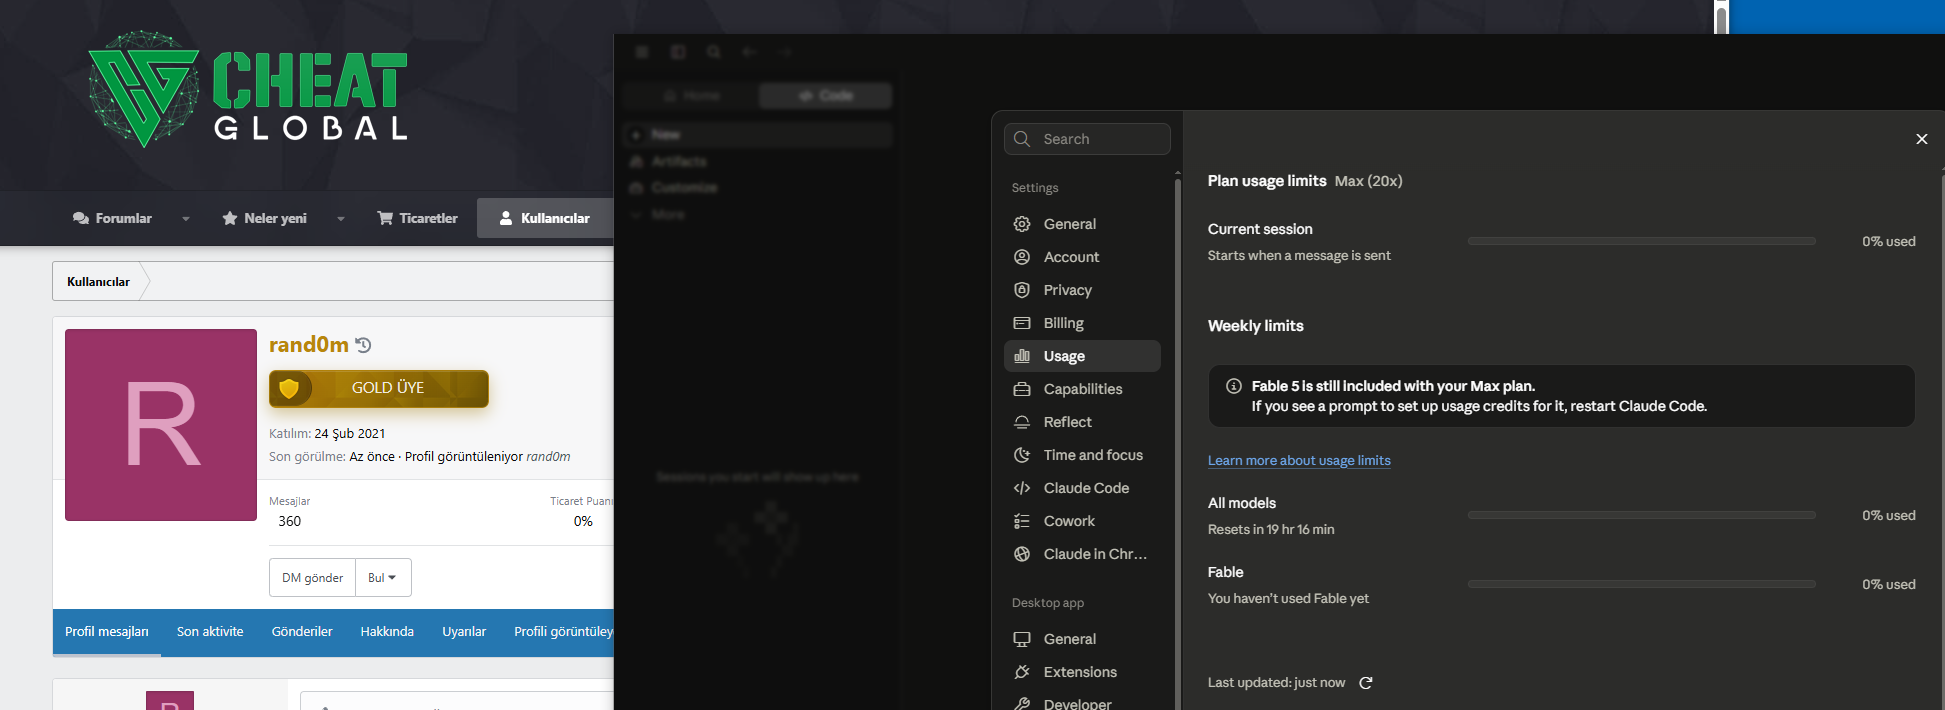This screenshot has width=1945, height=710.
Task: Expand the Neler yeni dropdown arrow
Action: [341, 219]
